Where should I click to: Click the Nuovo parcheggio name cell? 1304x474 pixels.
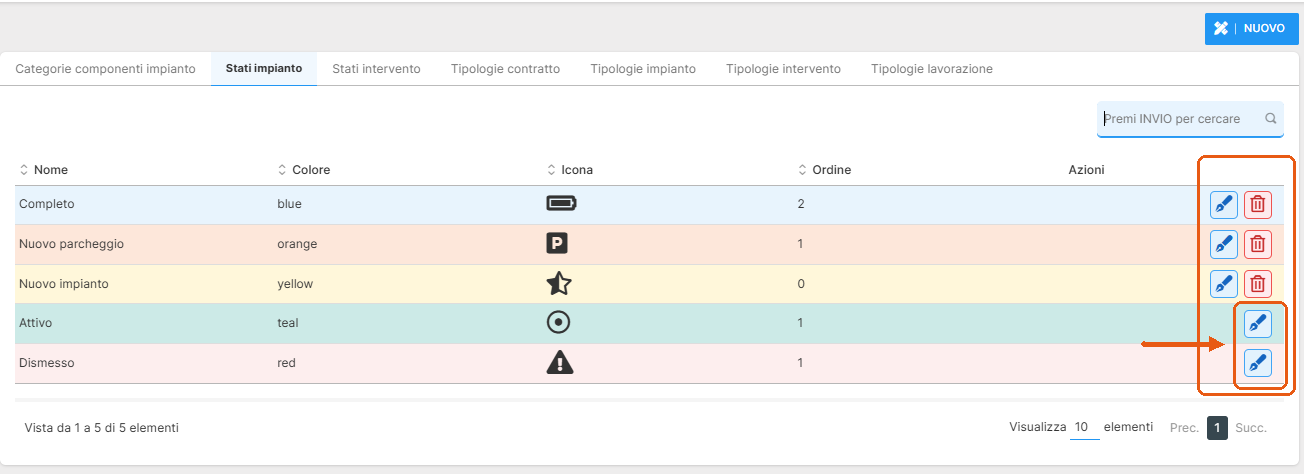(71, 244)
